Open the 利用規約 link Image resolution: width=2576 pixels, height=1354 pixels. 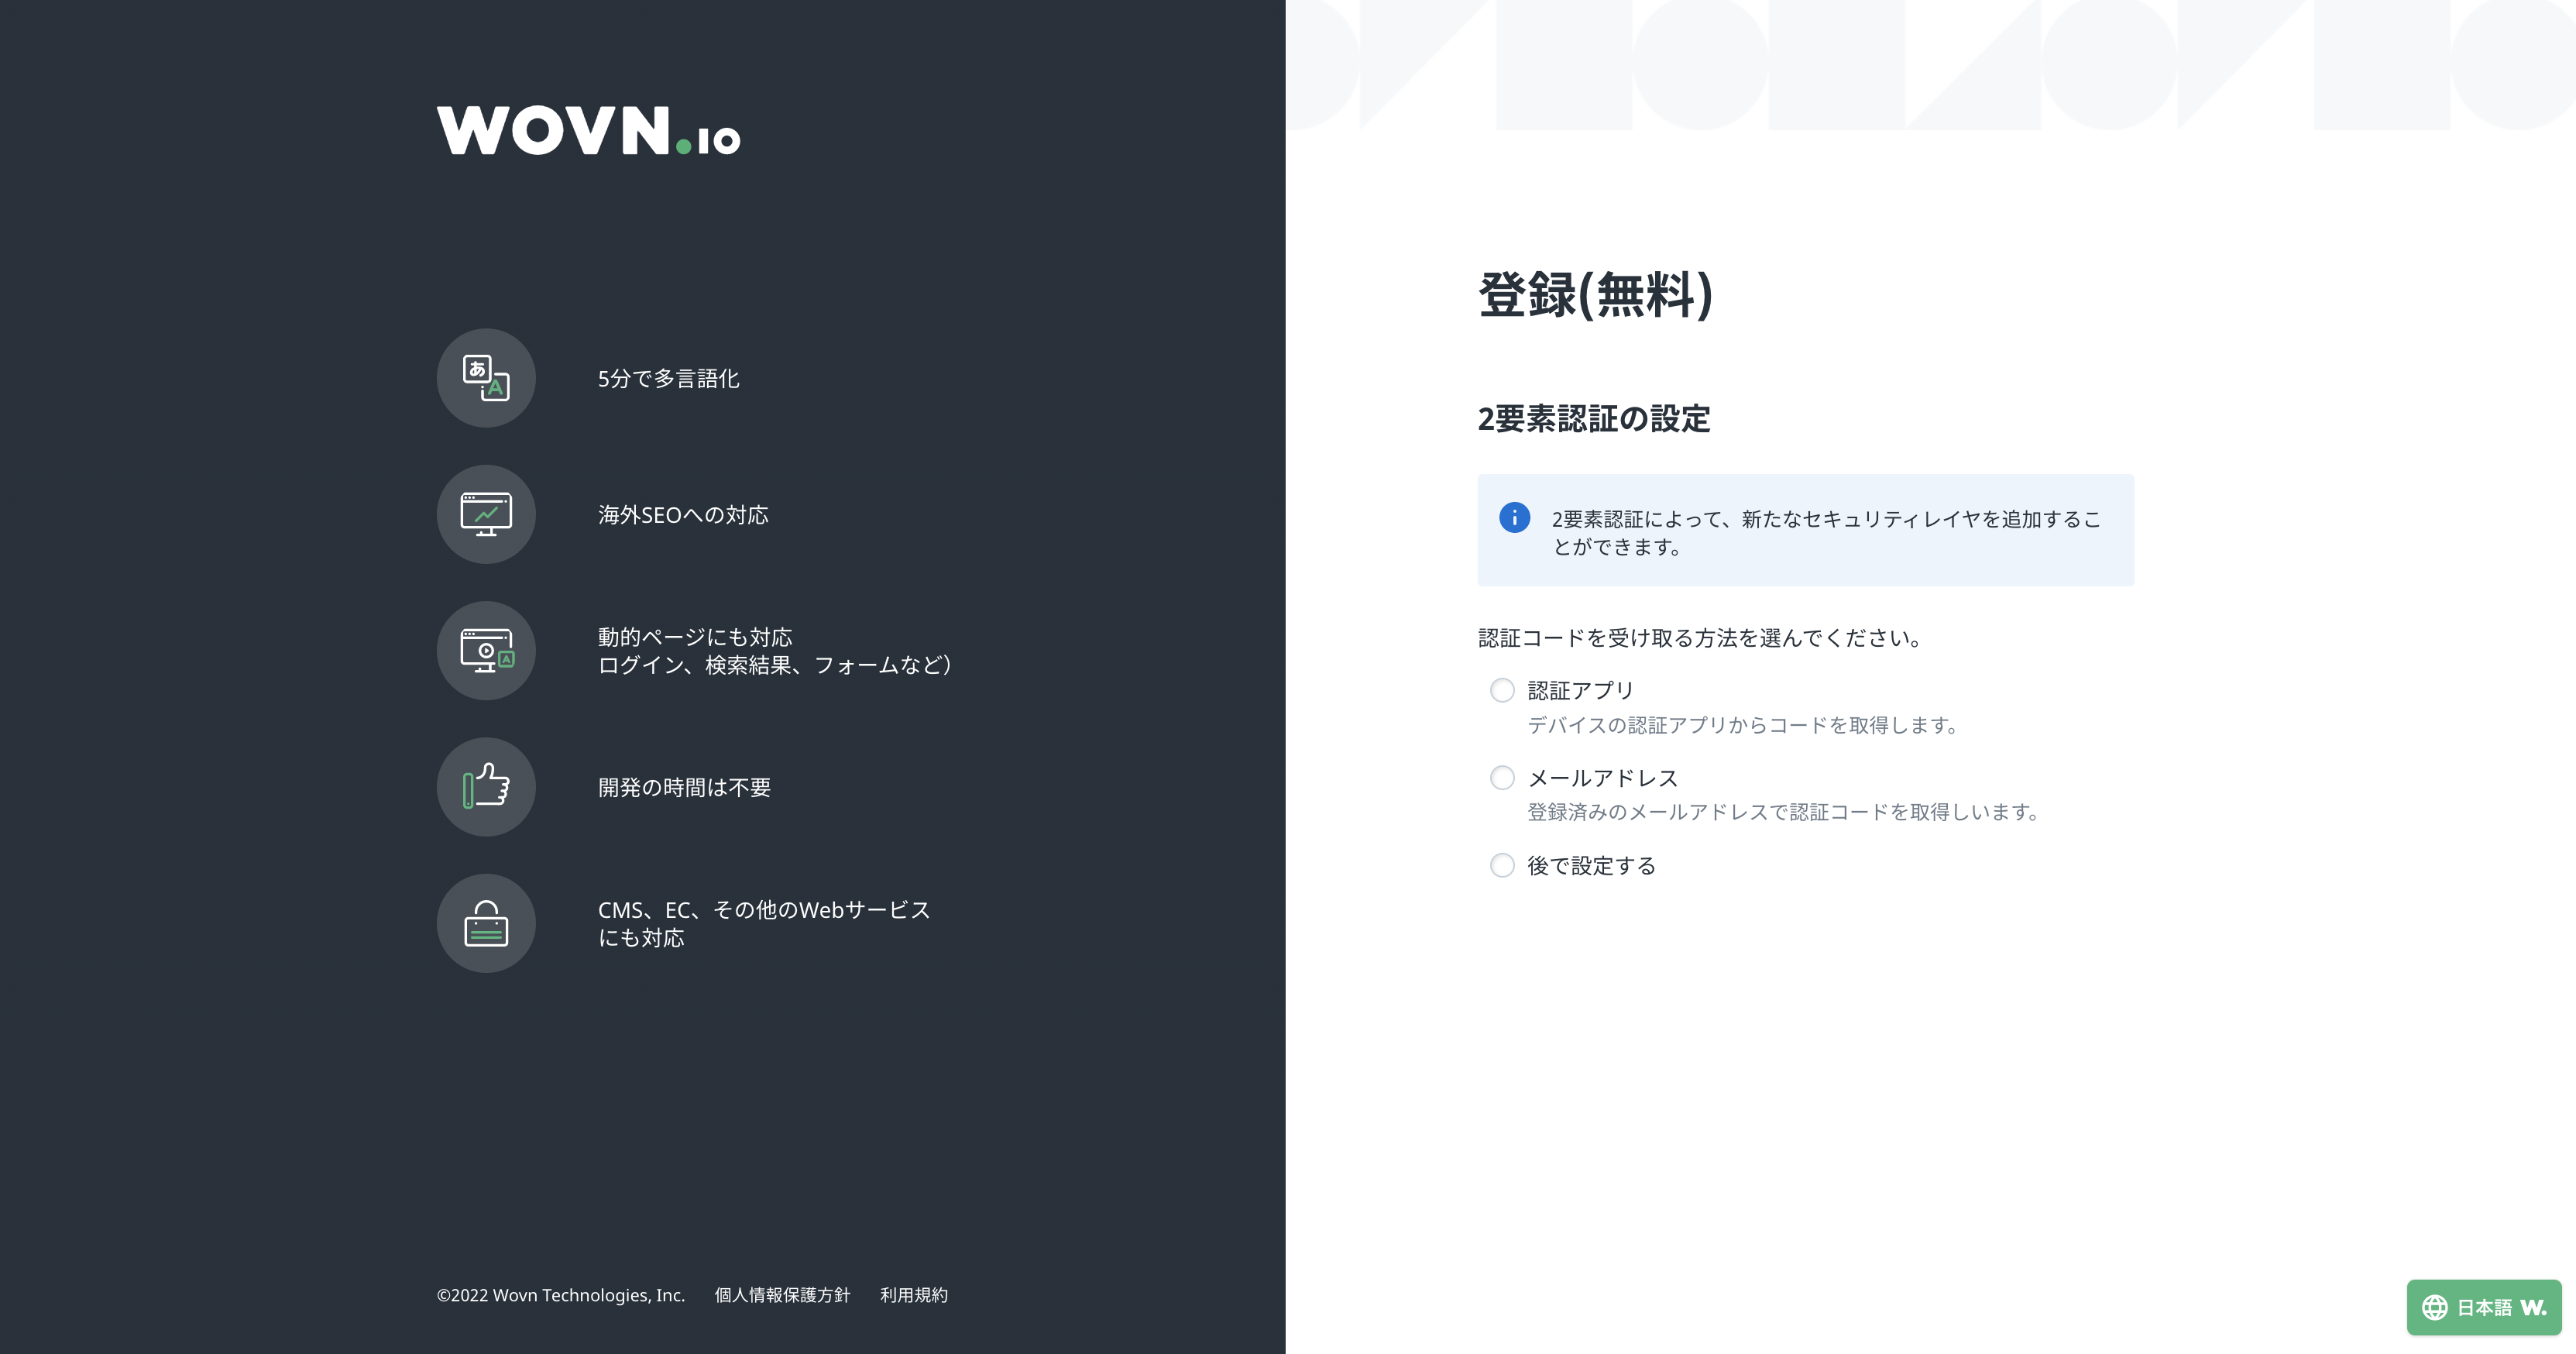point(913,1295)
